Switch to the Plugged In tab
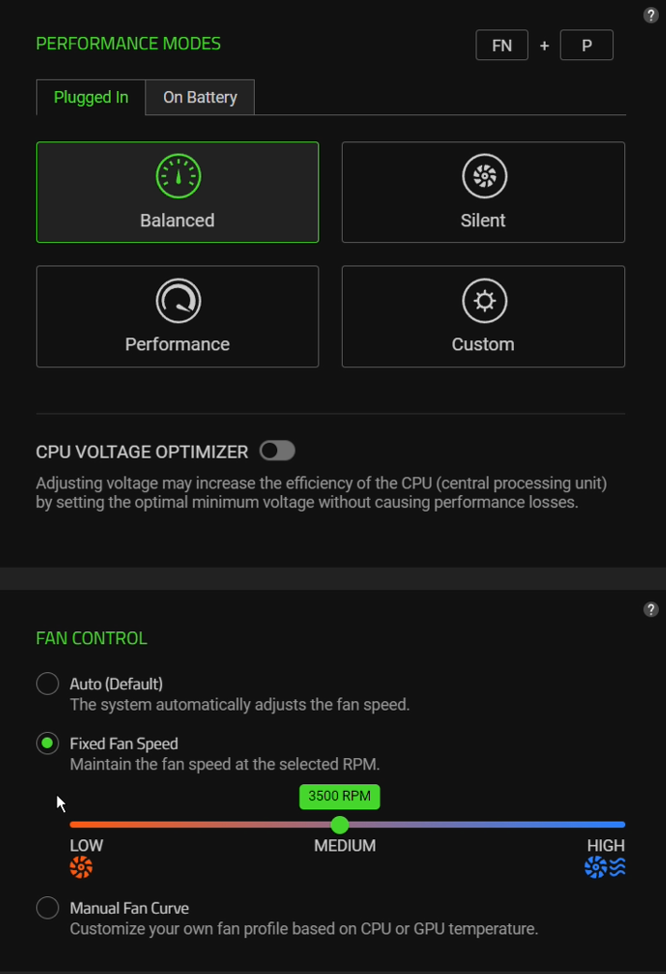The width and height of the screenshot is (666, 974). [x=91, y=98]
